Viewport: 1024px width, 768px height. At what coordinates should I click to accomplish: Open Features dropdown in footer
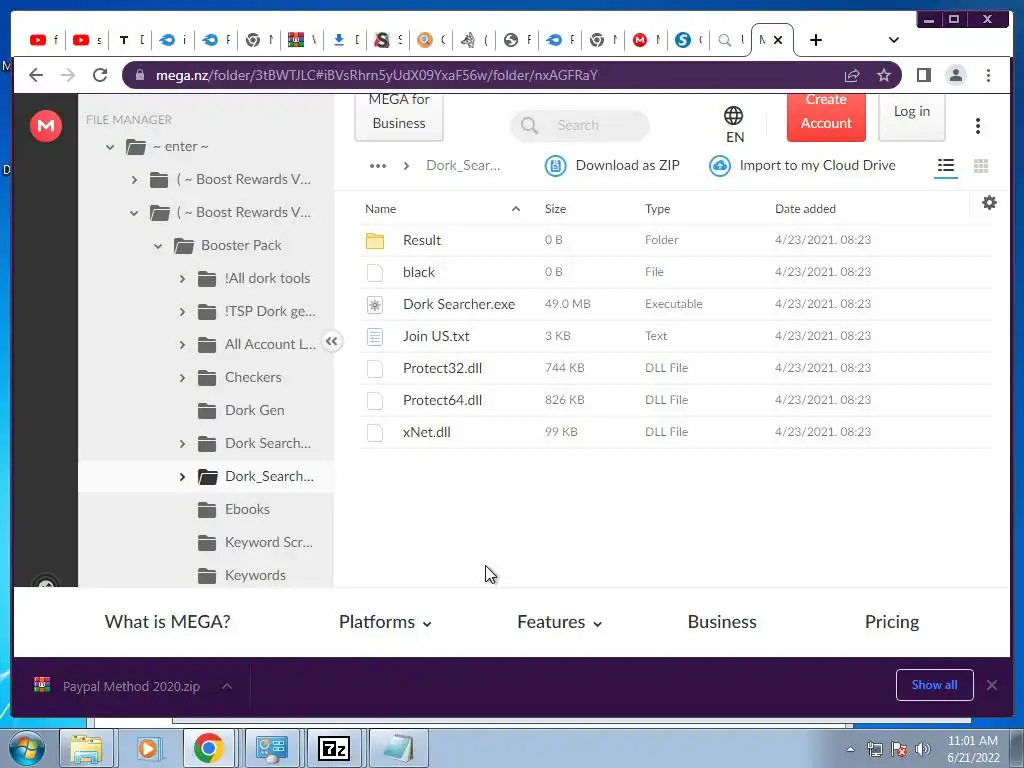pos(560,622)
